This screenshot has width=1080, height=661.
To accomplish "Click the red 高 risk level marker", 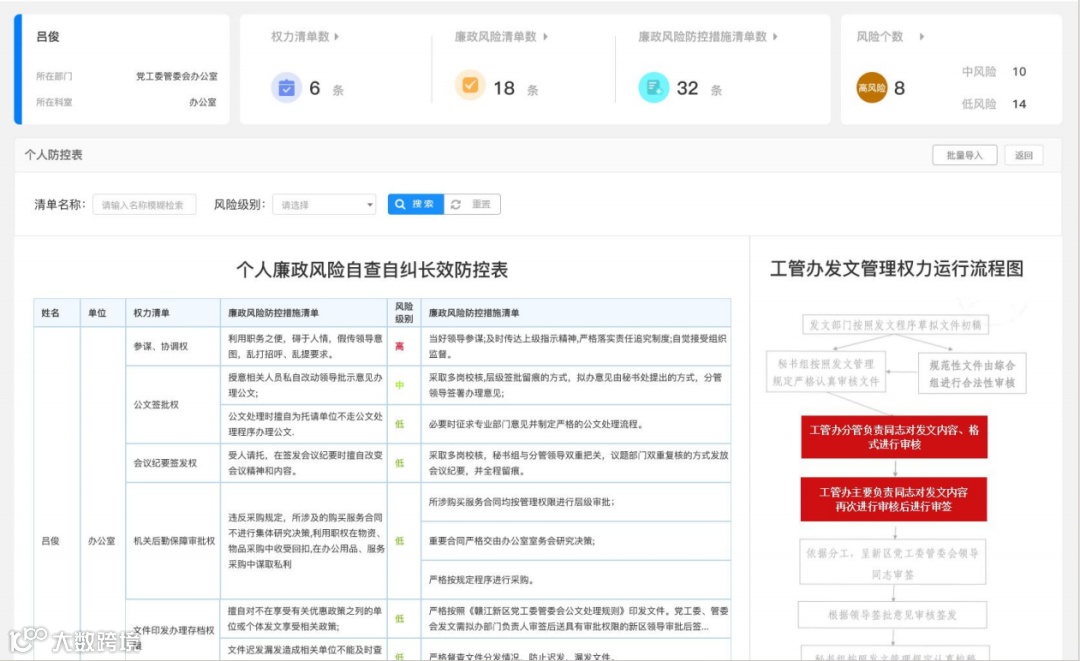I will pos(399,346).
